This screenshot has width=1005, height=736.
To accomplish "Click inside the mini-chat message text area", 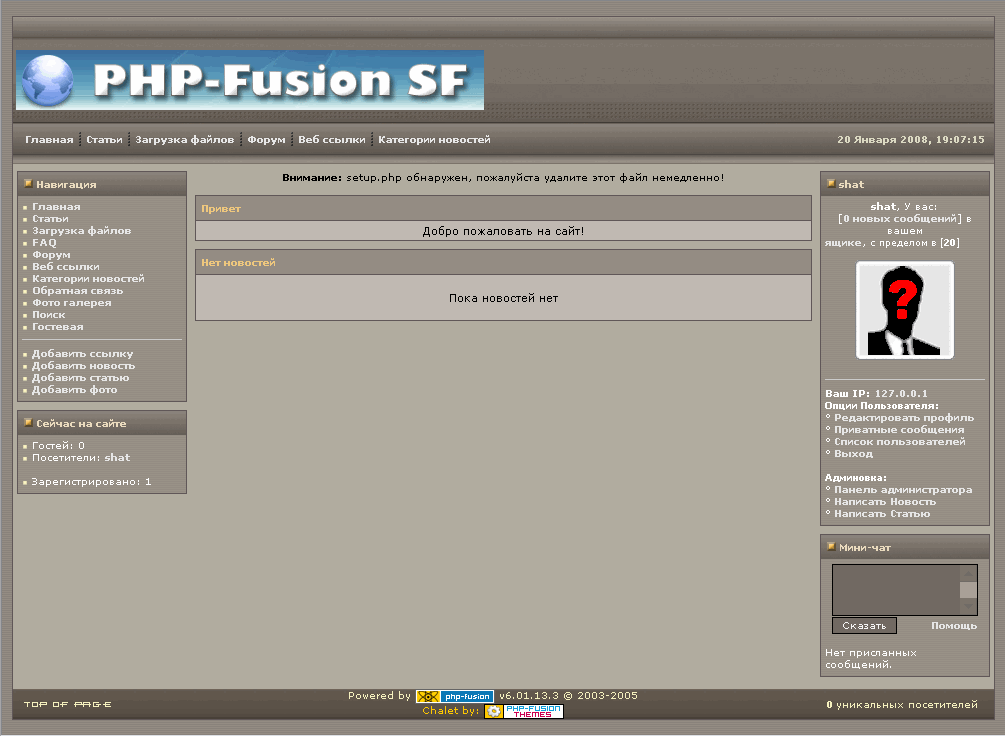I will point(896,590).
